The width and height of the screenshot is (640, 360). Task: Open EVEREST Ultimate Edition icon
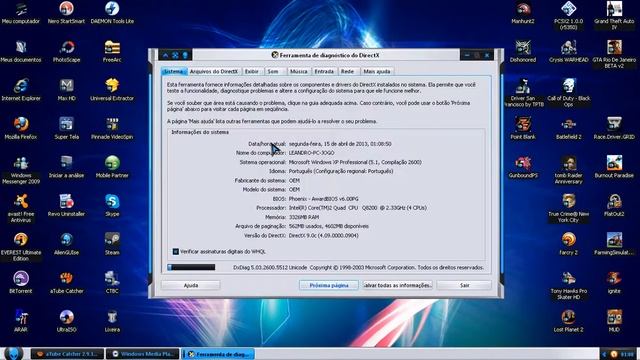coord(21,247)
